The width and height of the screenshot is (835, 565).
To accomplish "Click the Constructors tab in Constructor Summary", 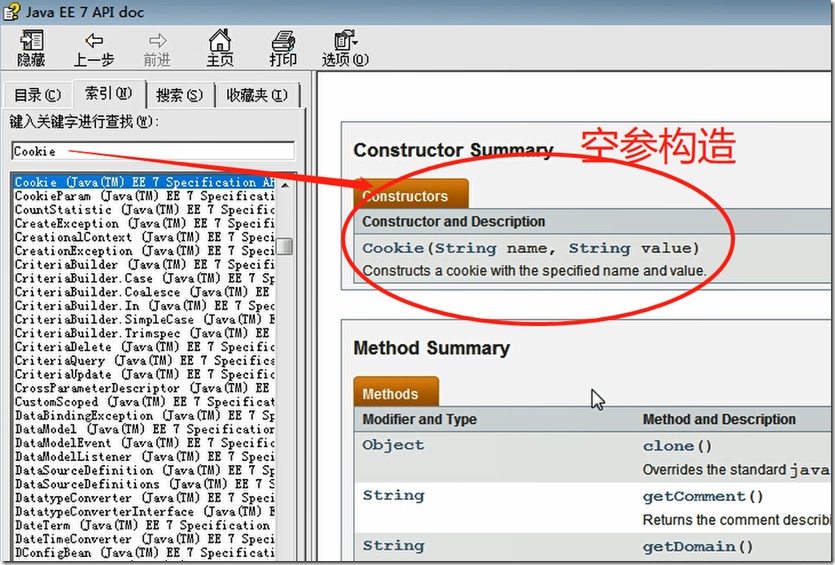I will point(411,194).
